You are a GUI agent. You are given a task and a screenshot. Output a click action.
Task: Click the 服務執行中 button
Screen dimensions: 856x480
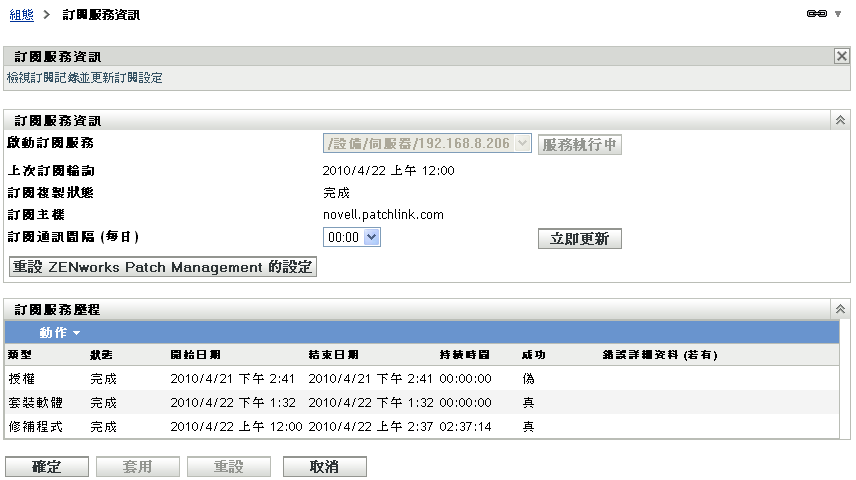coord(580,145)
